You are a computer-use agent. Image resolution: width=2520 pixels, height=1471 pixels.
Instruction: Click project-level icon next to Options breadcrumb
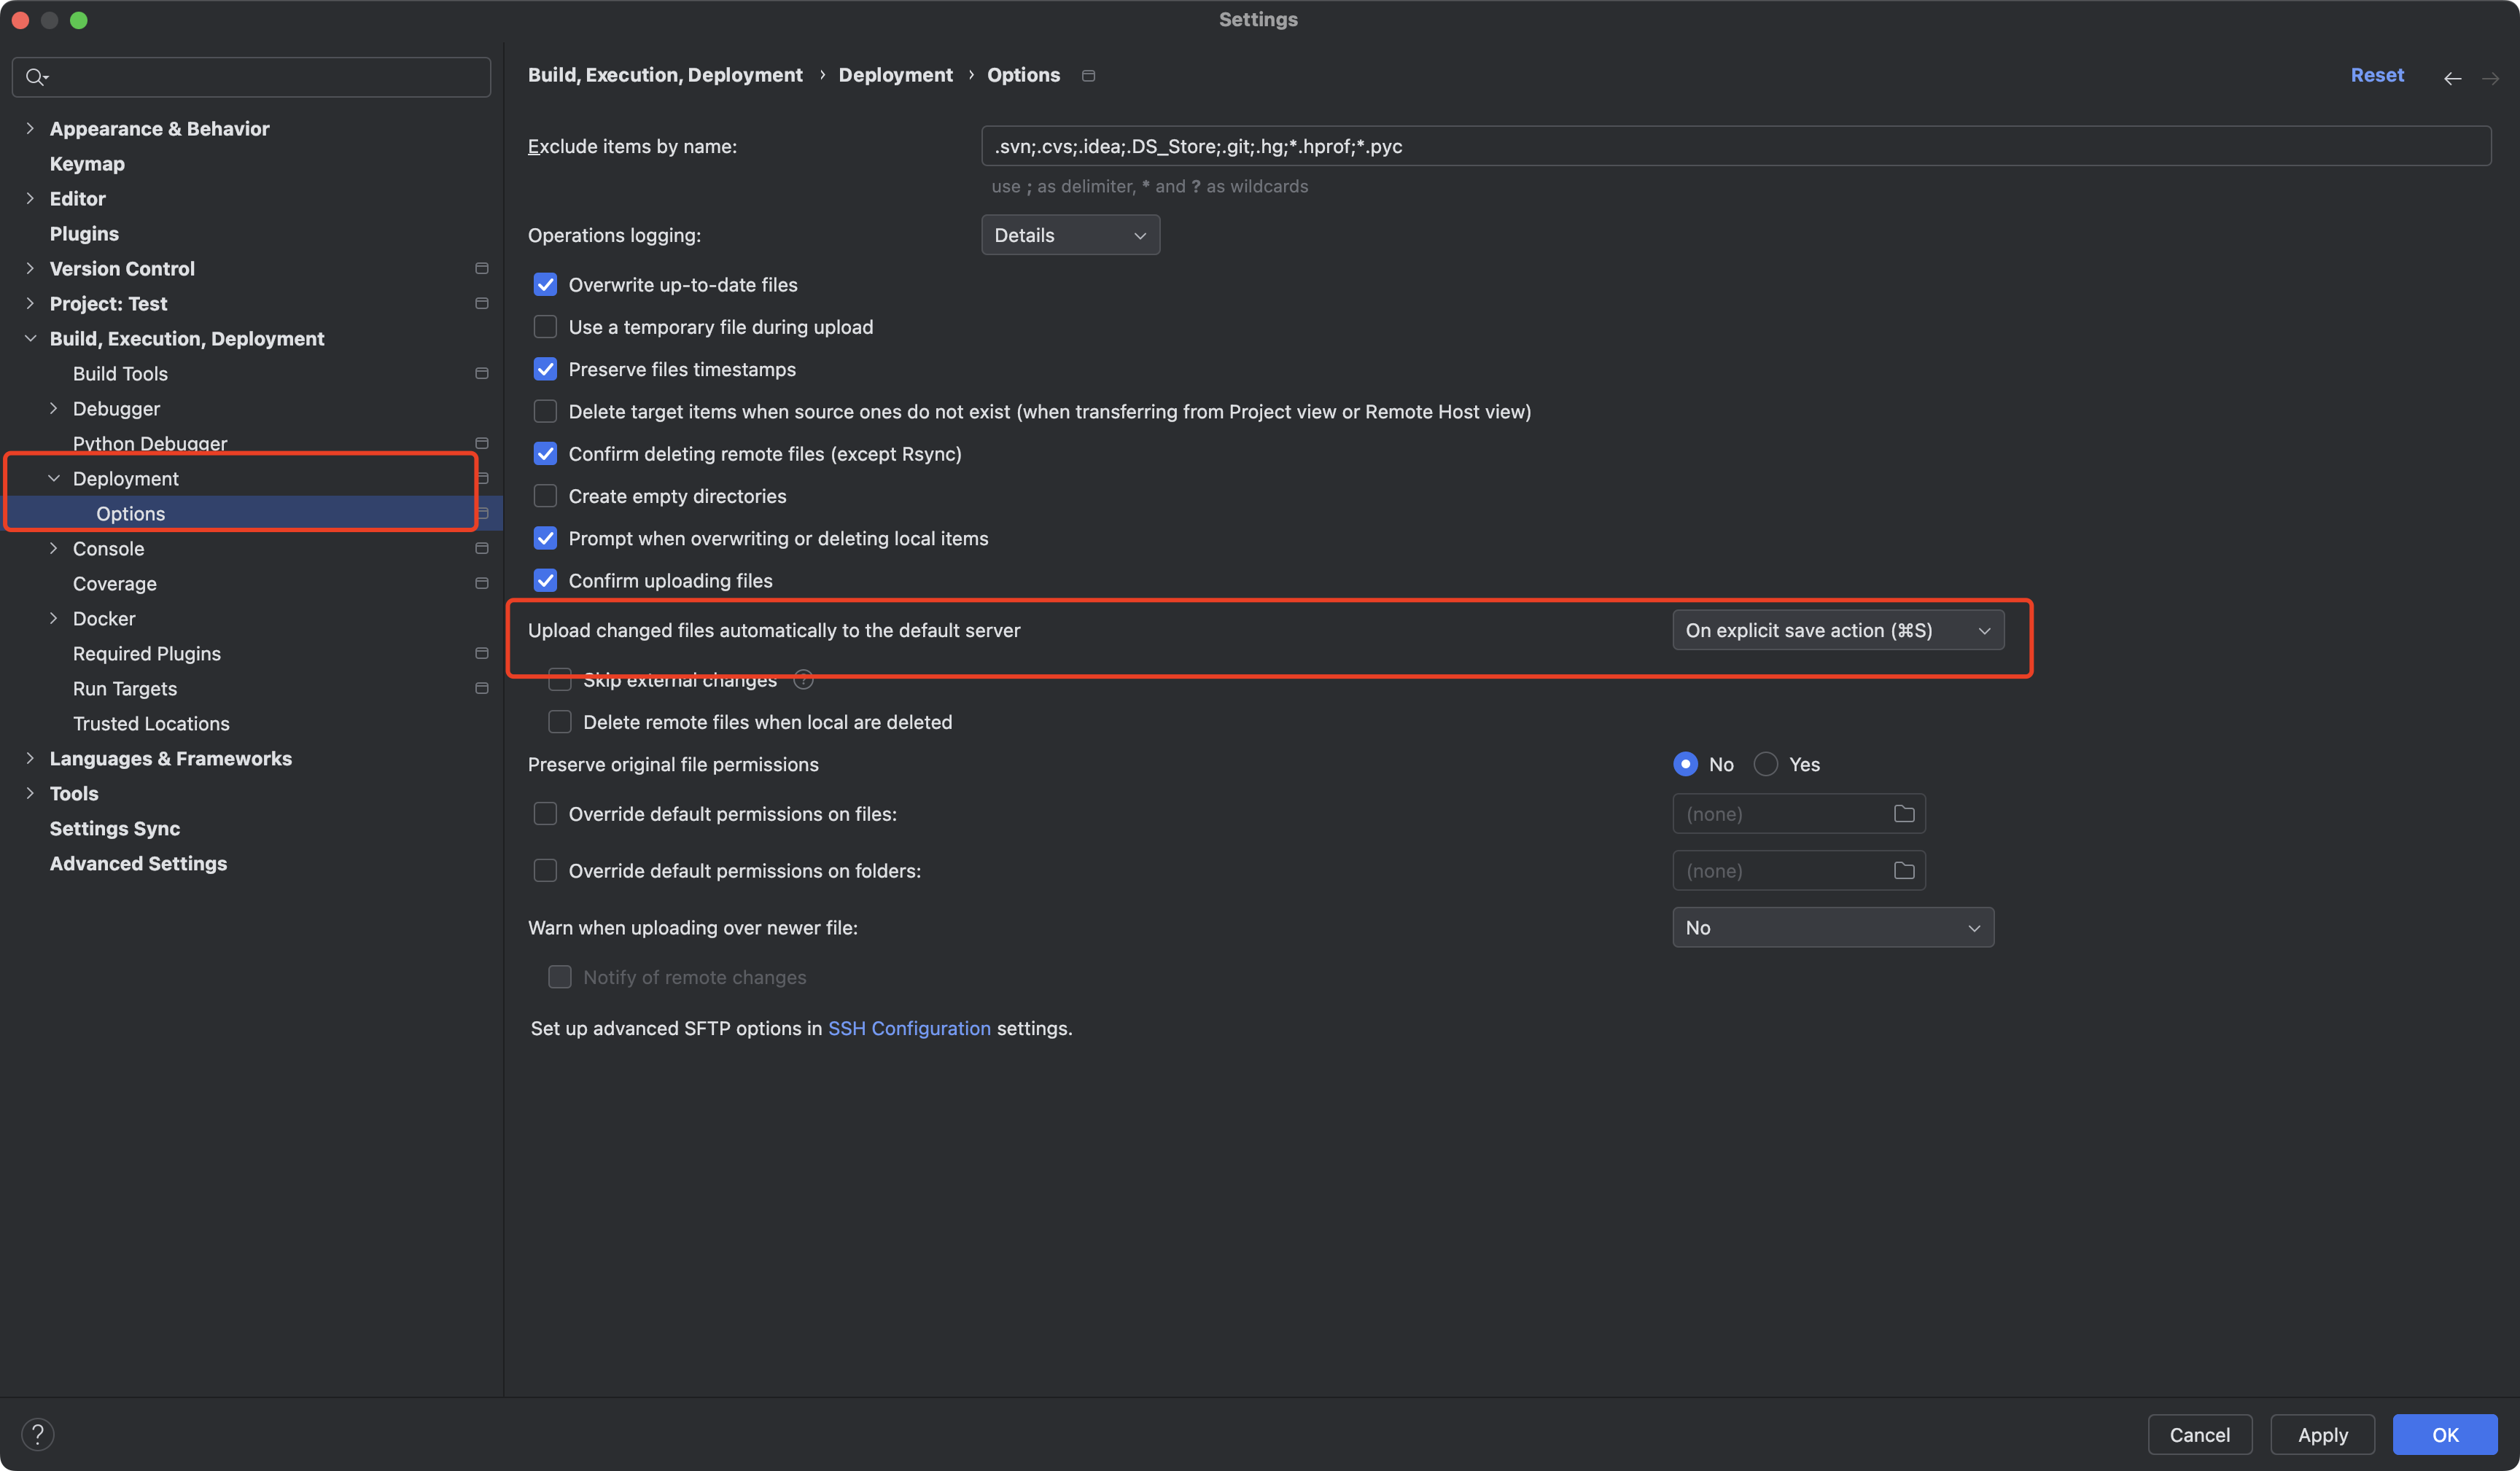[x=1089, y=76]
